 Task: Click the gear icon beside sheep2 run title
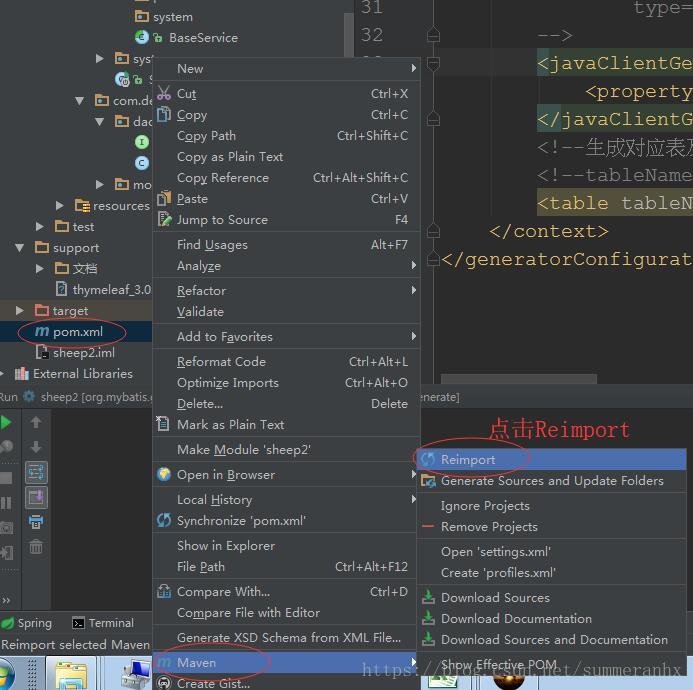tap(29, 396)
